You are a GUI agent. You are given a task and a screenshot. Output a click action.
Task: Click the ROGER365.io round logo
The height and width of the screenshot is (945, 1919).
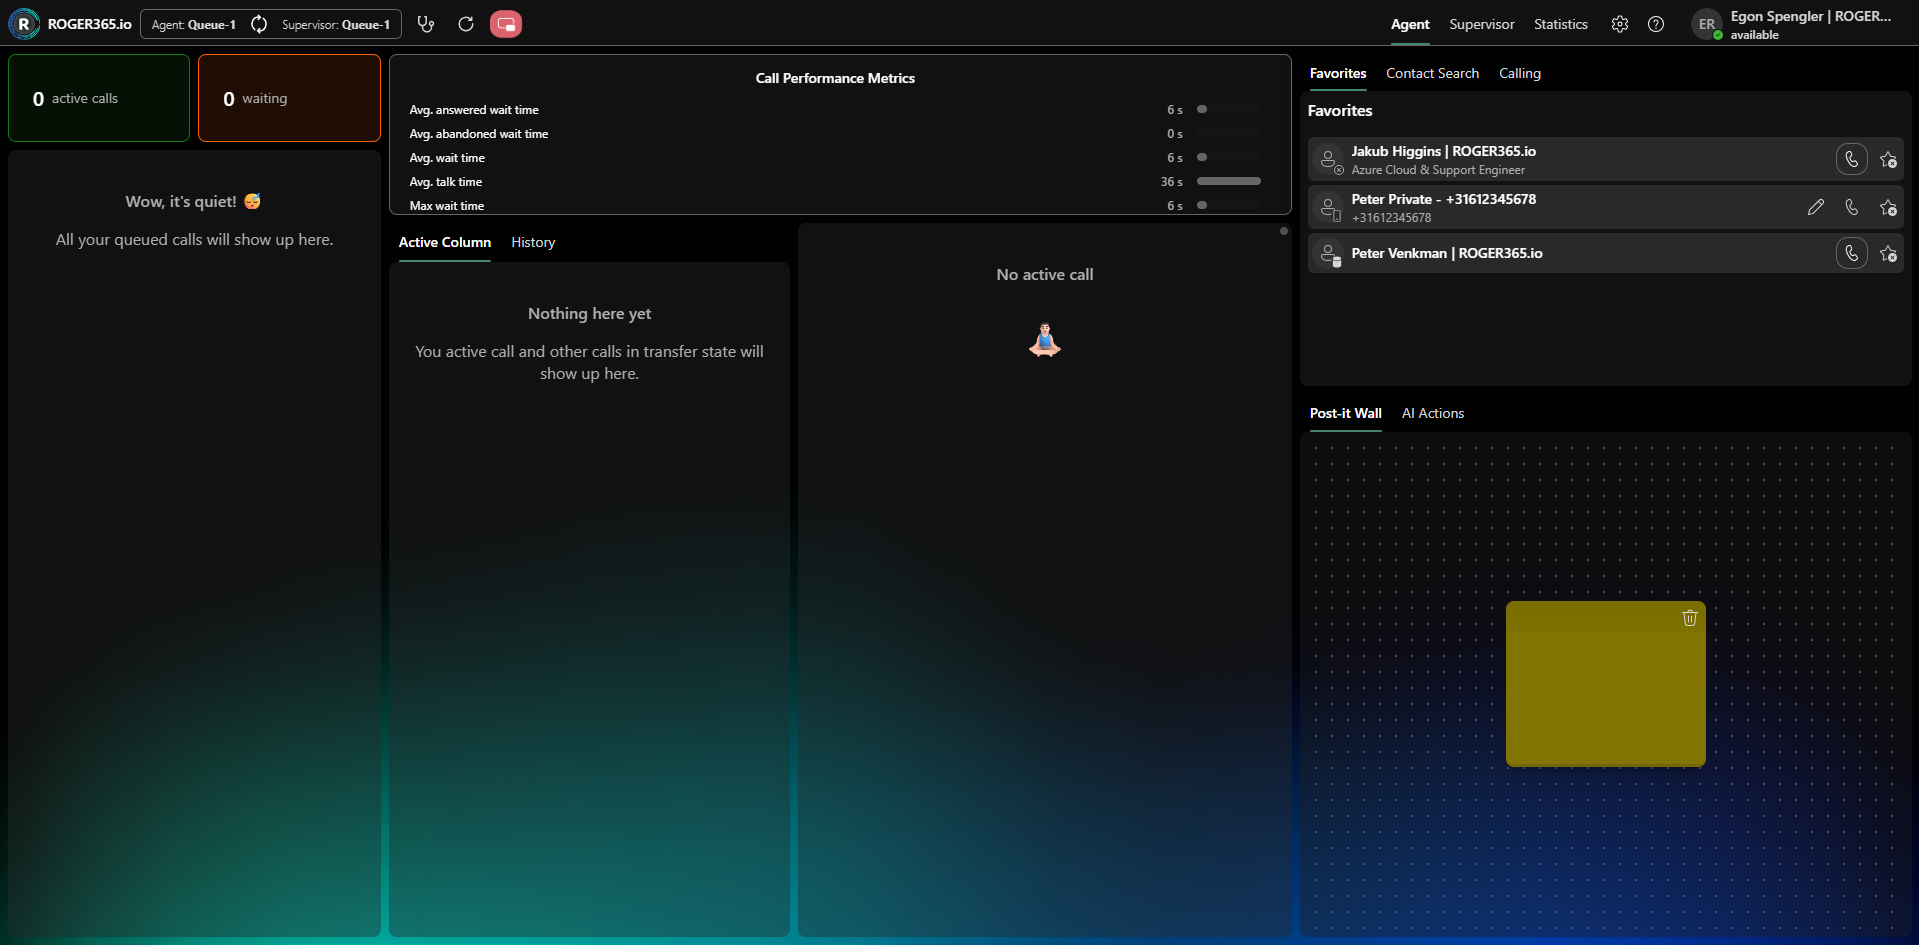click(24, 24)
